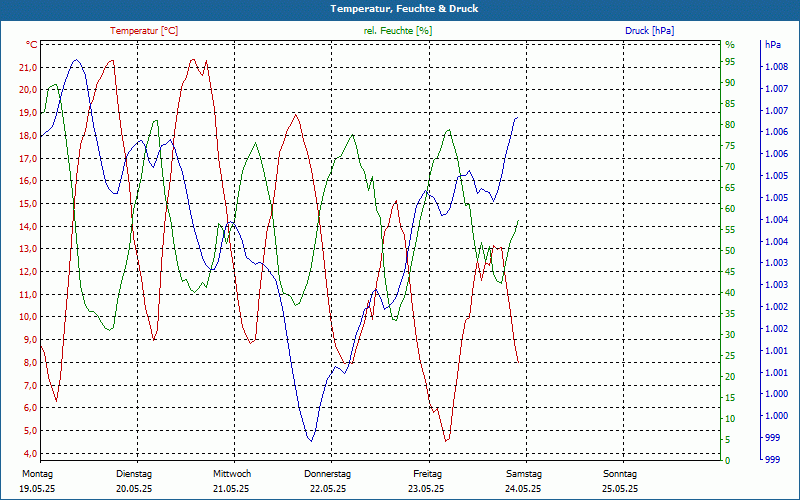Screen dimensions: 800x500
Task: Click the '17,0' temperature axis value
Action: [x=29, y=158]
